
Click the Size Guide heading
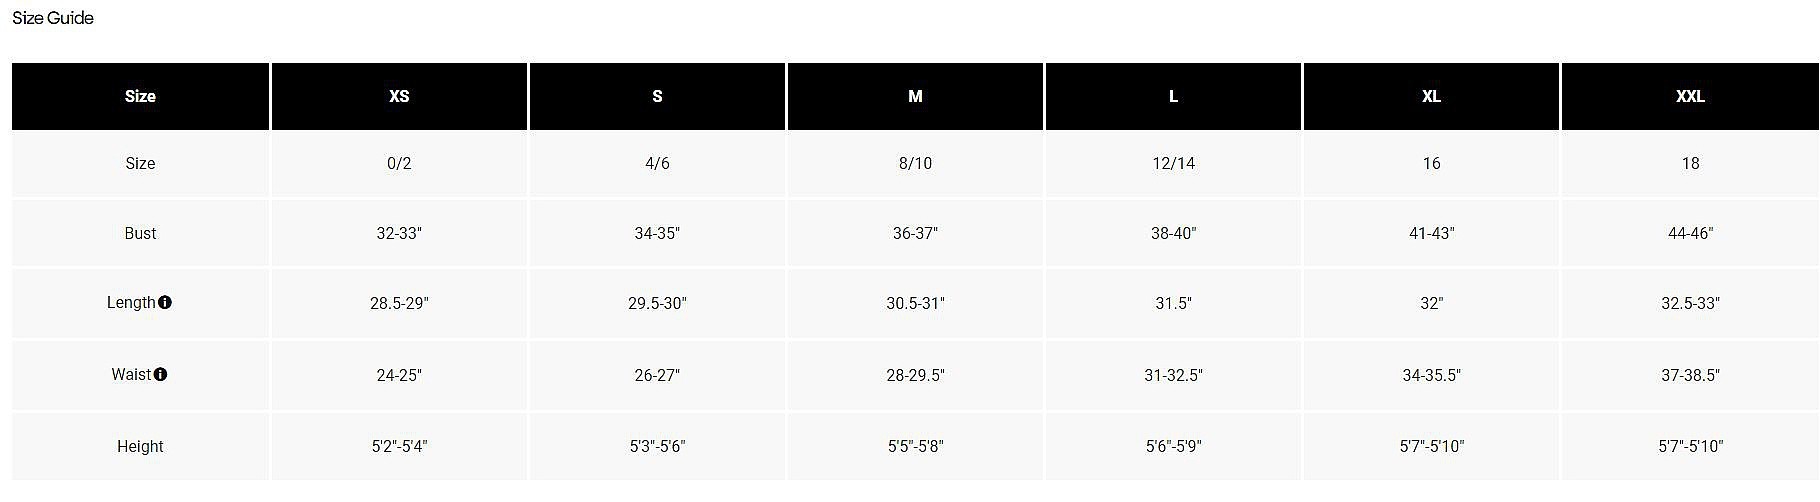point(53,18)
